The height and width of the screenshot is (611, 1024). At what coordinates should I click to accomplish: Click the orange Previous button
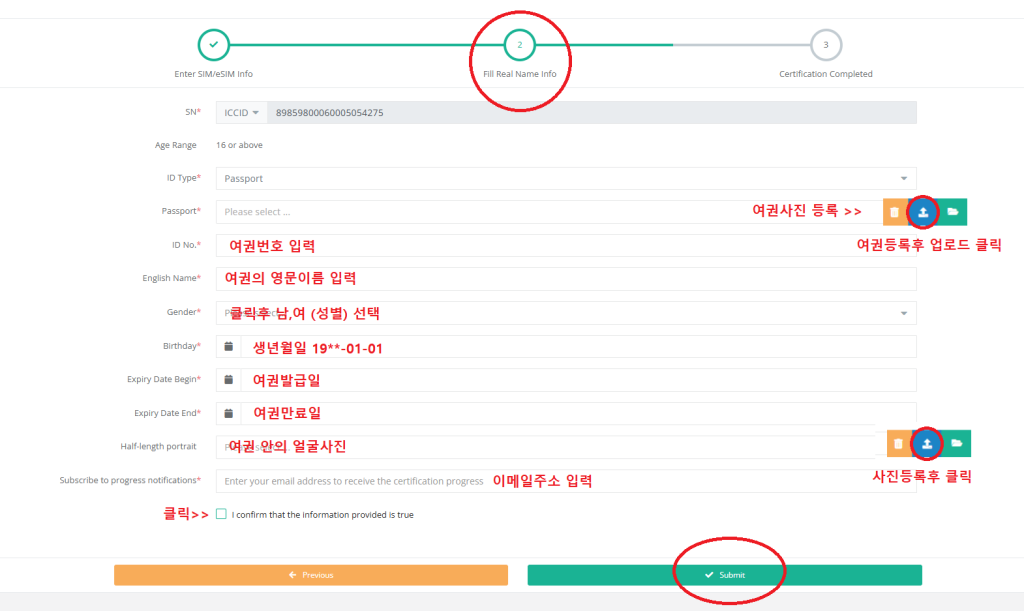click(x=310, y=575)
